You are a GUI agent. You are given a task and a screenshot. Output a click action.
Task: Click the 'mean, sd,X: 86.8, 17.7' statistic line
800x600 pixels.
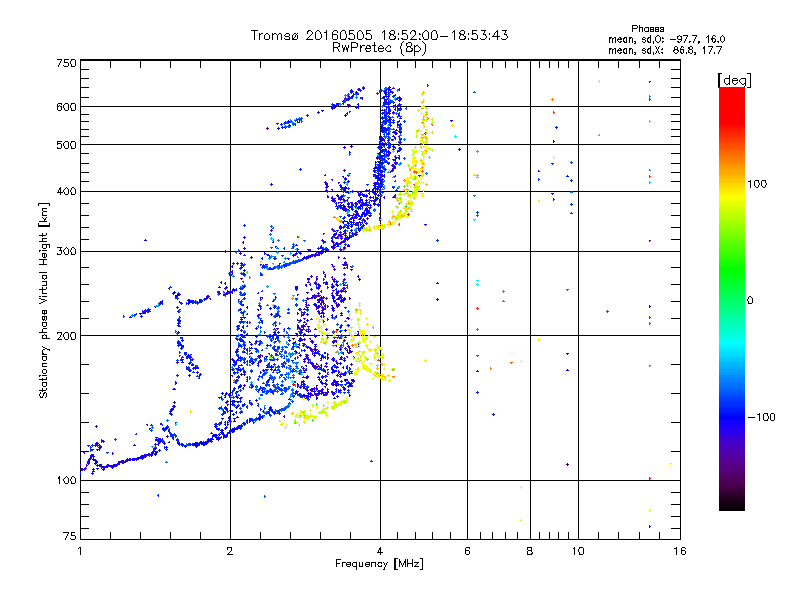[665, 50]
